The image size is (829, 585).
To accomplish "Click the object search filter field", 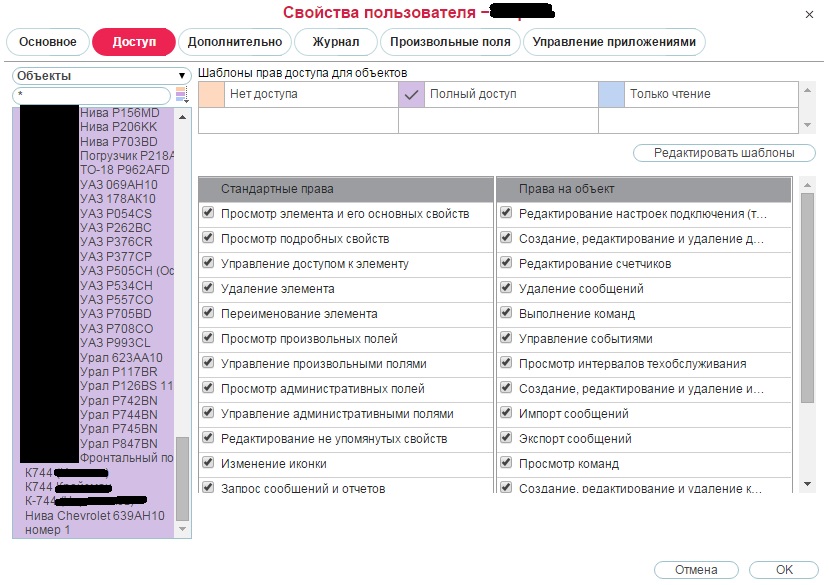I will click(x=92, y=95).
